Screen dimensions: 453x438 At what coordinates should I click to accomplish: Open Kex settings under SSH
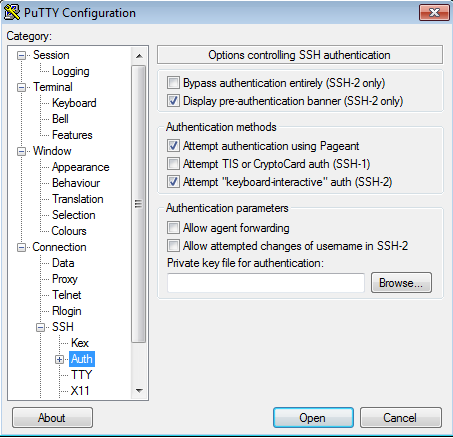[x=80, y=343]
